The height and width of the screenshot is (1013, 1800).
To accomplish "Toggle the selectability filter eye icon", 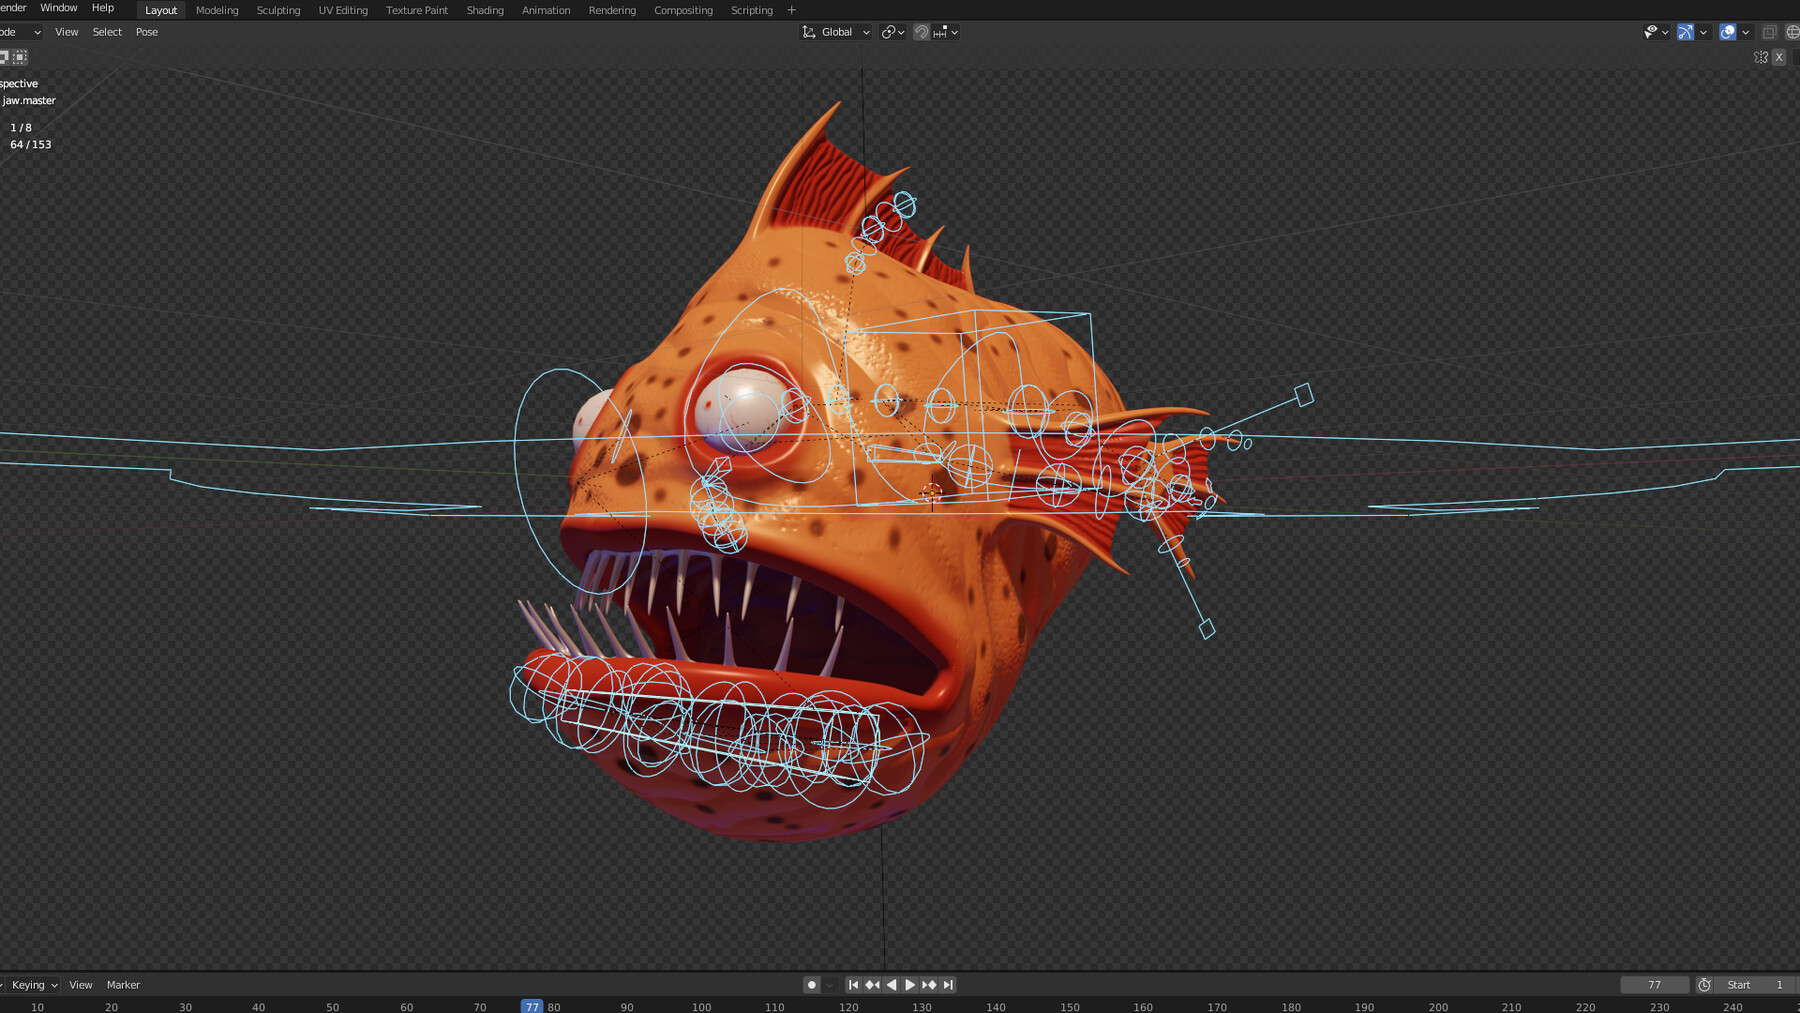I will (x=1650, y=32).
